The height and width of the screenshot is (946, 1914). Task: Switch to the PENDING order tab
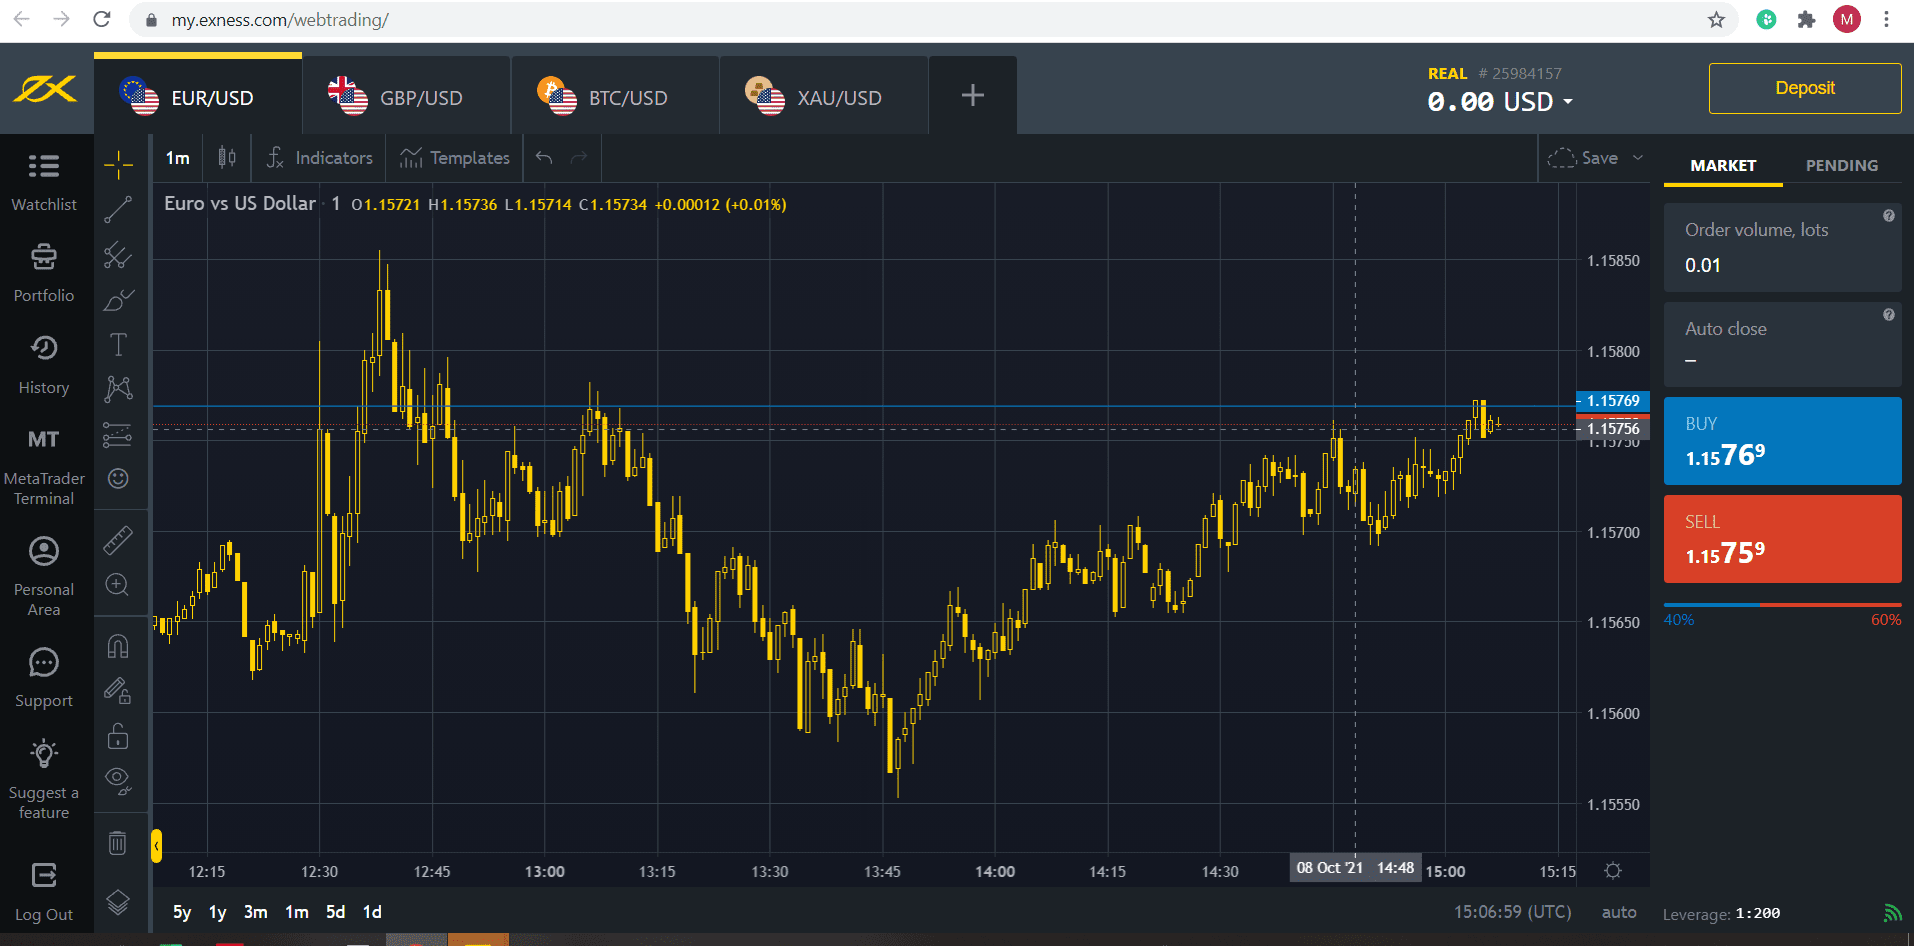click(x=1841, y=165)
